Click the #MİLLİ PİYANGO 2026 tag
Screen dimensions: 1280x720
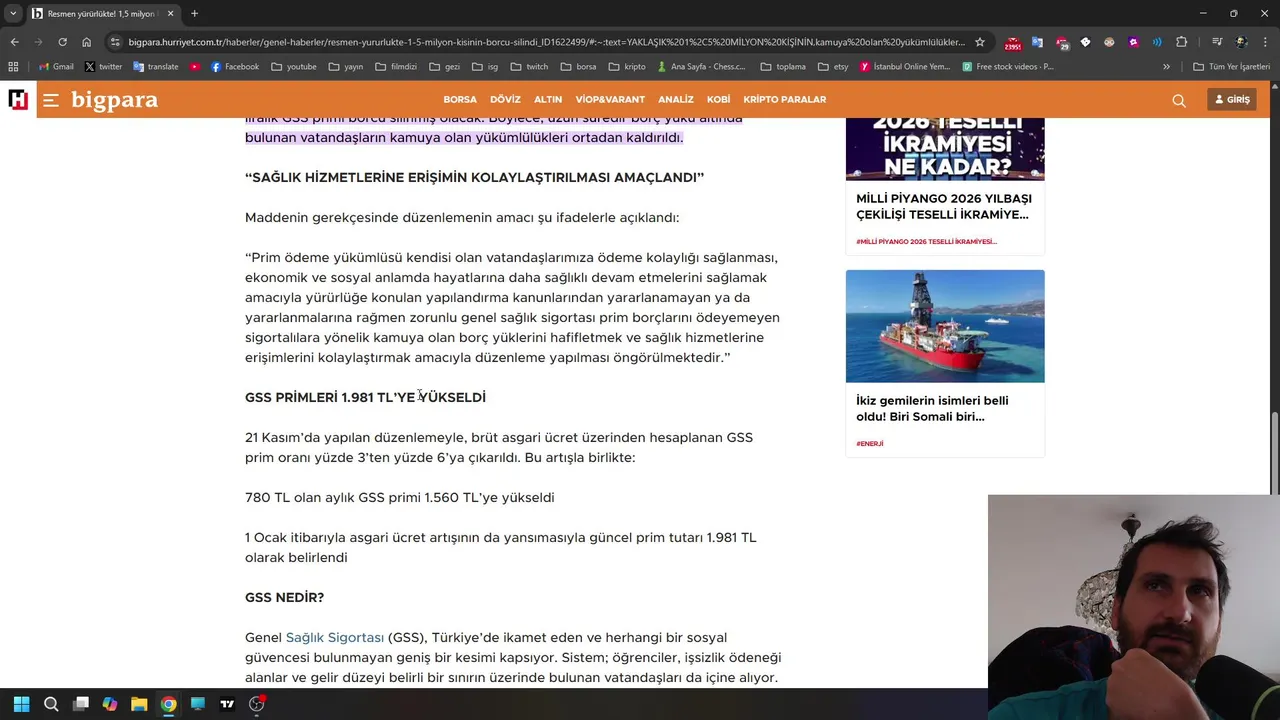[926, 241]
